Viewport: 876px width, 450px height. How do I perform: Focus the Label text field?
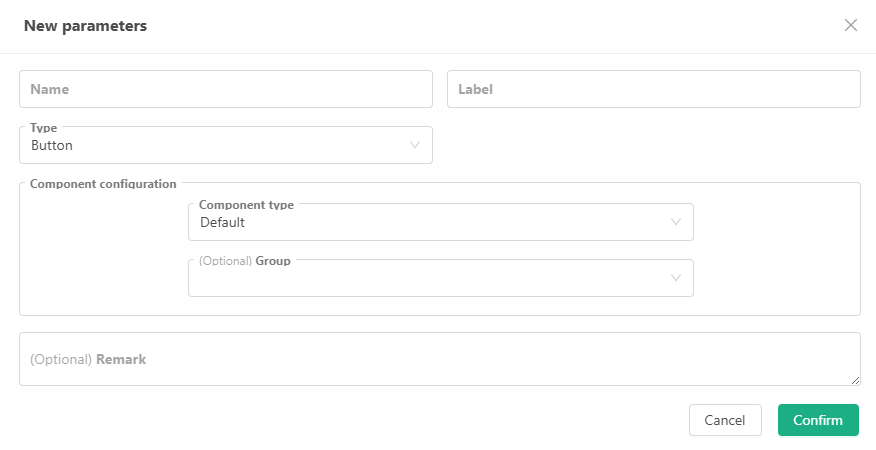[x=653, y=89]
